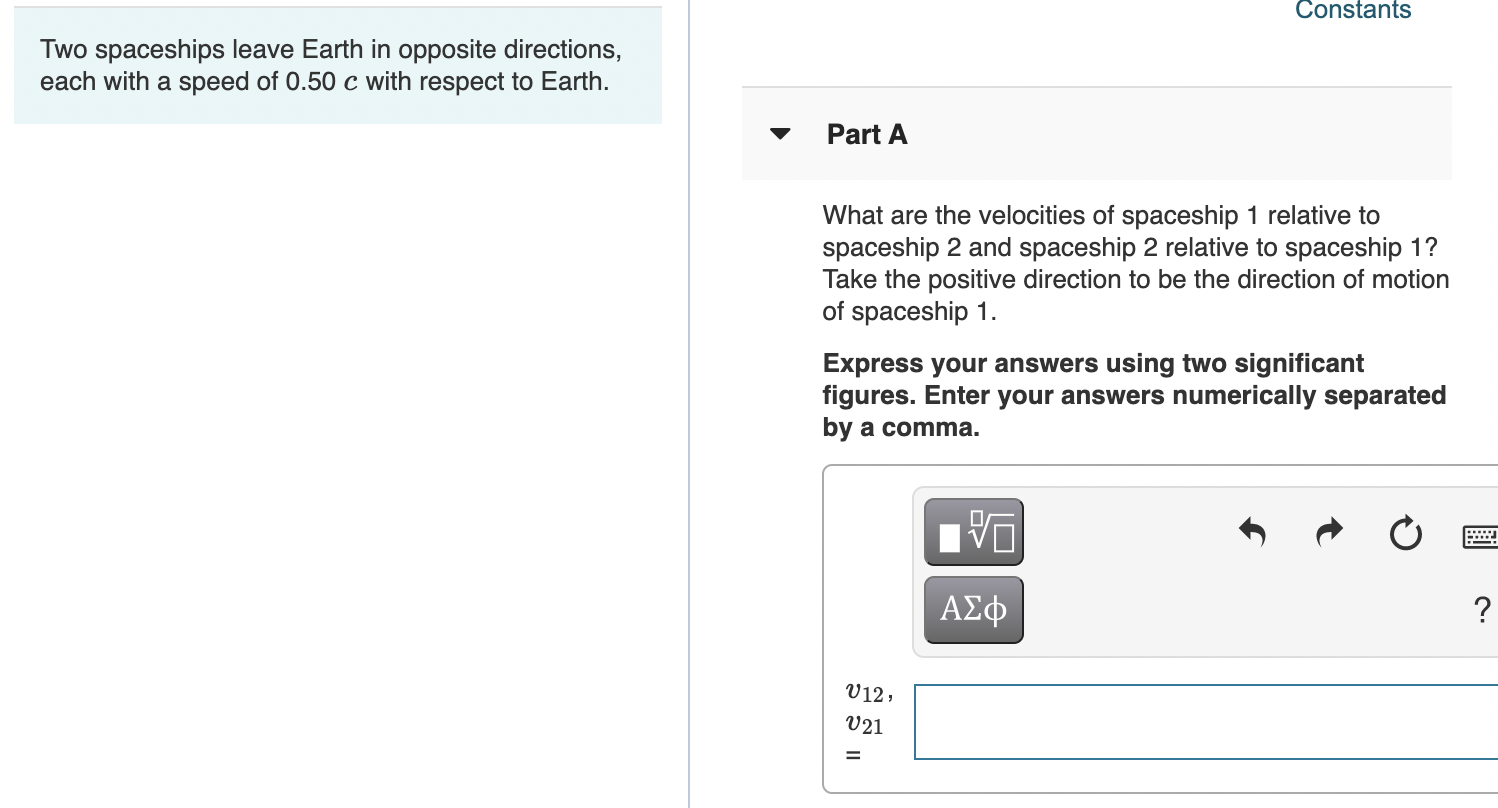Click the Part A header label
Image resolution: width=1498 pixels, height=808 pixels.
coord(867,134)
